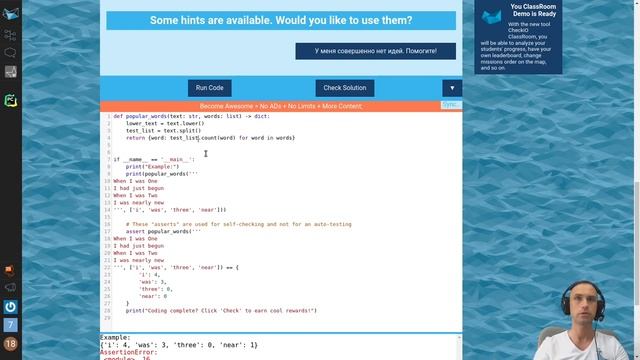The width and height of the screenshot is (640, 360).
Task: Open the brown profile badge showing 18
Action: [x=11, y=344]
